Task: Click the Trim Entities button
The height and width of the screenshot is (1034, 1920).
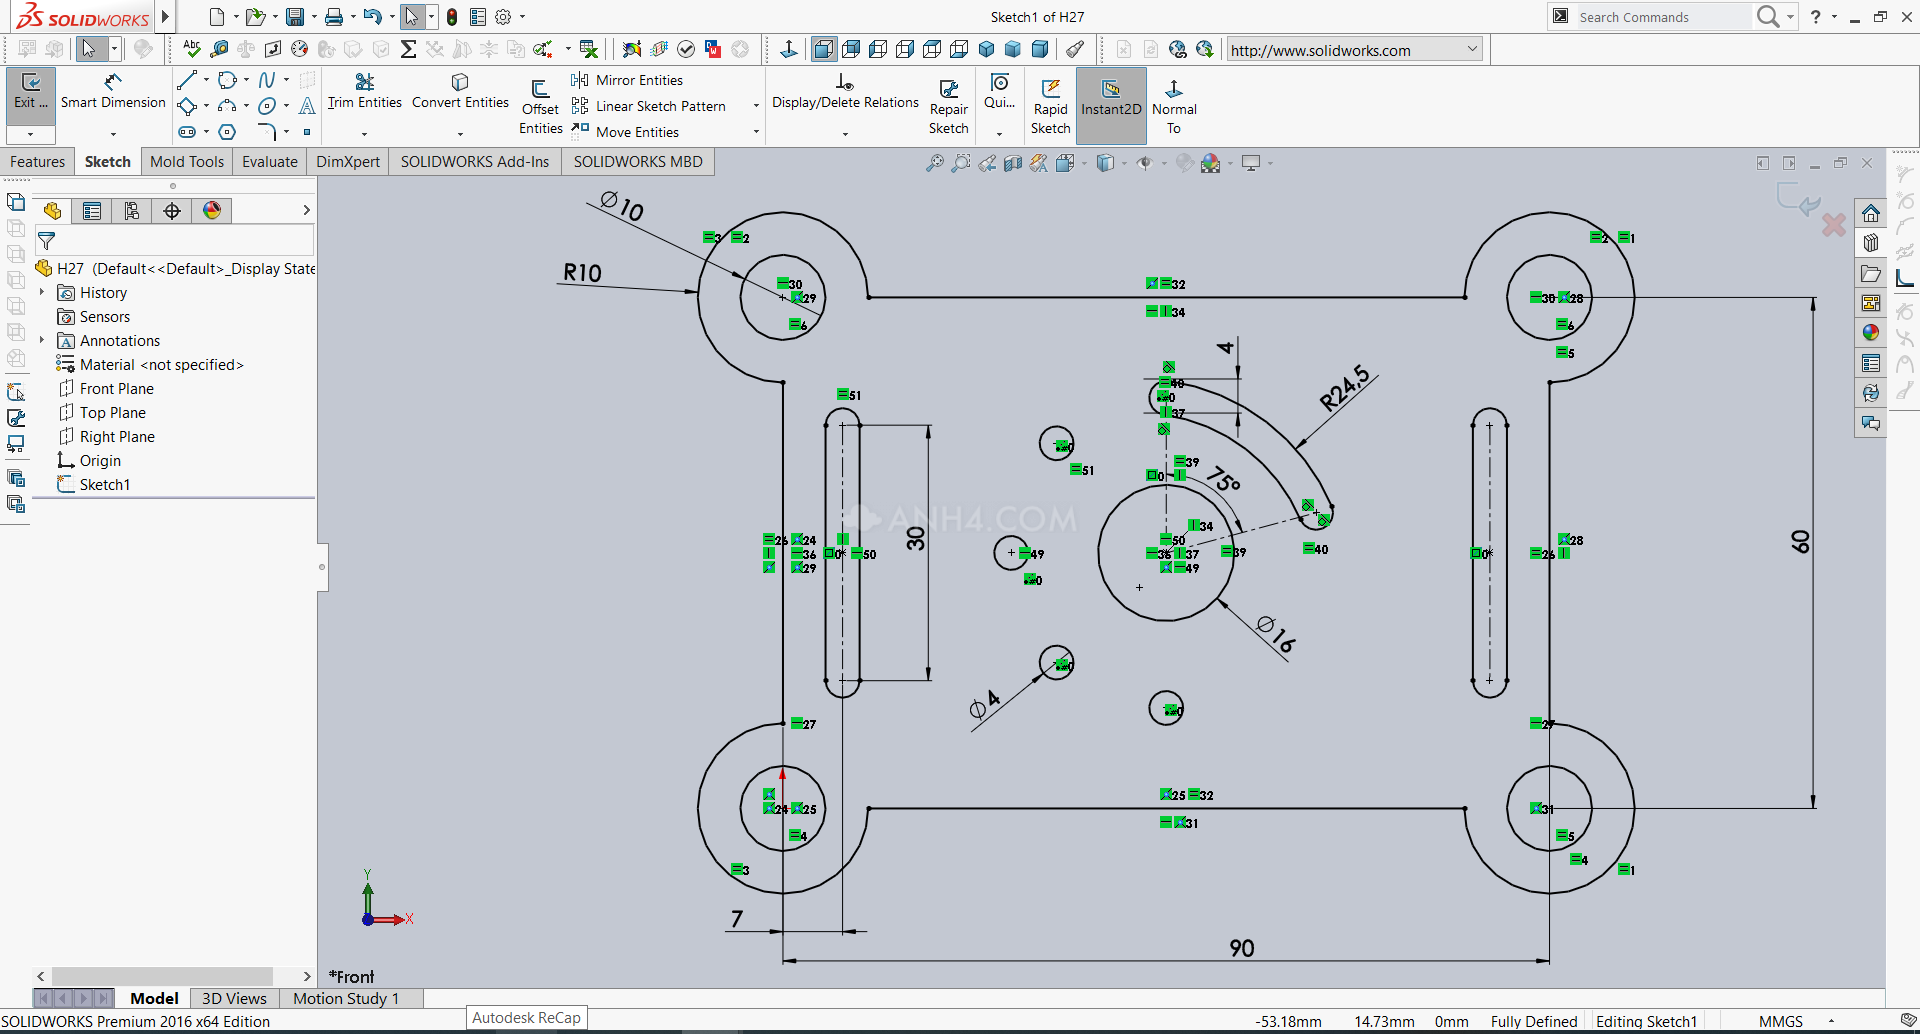Action: [x=365, y=92]
